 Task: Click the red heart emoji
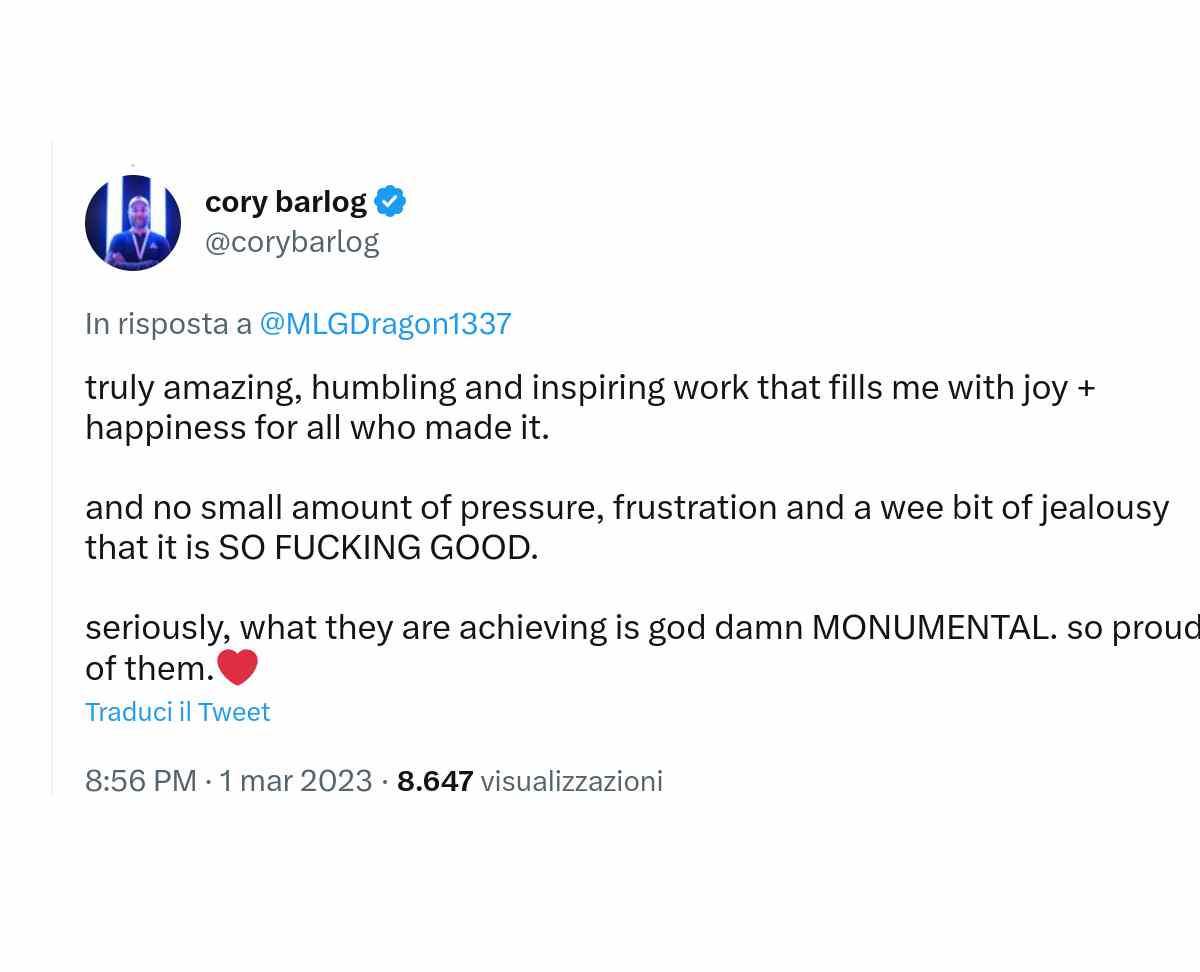click(x=237, y=667)
